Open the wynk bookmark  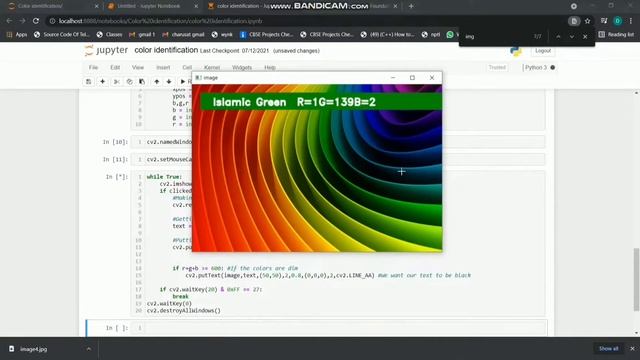tap(222, 35)
